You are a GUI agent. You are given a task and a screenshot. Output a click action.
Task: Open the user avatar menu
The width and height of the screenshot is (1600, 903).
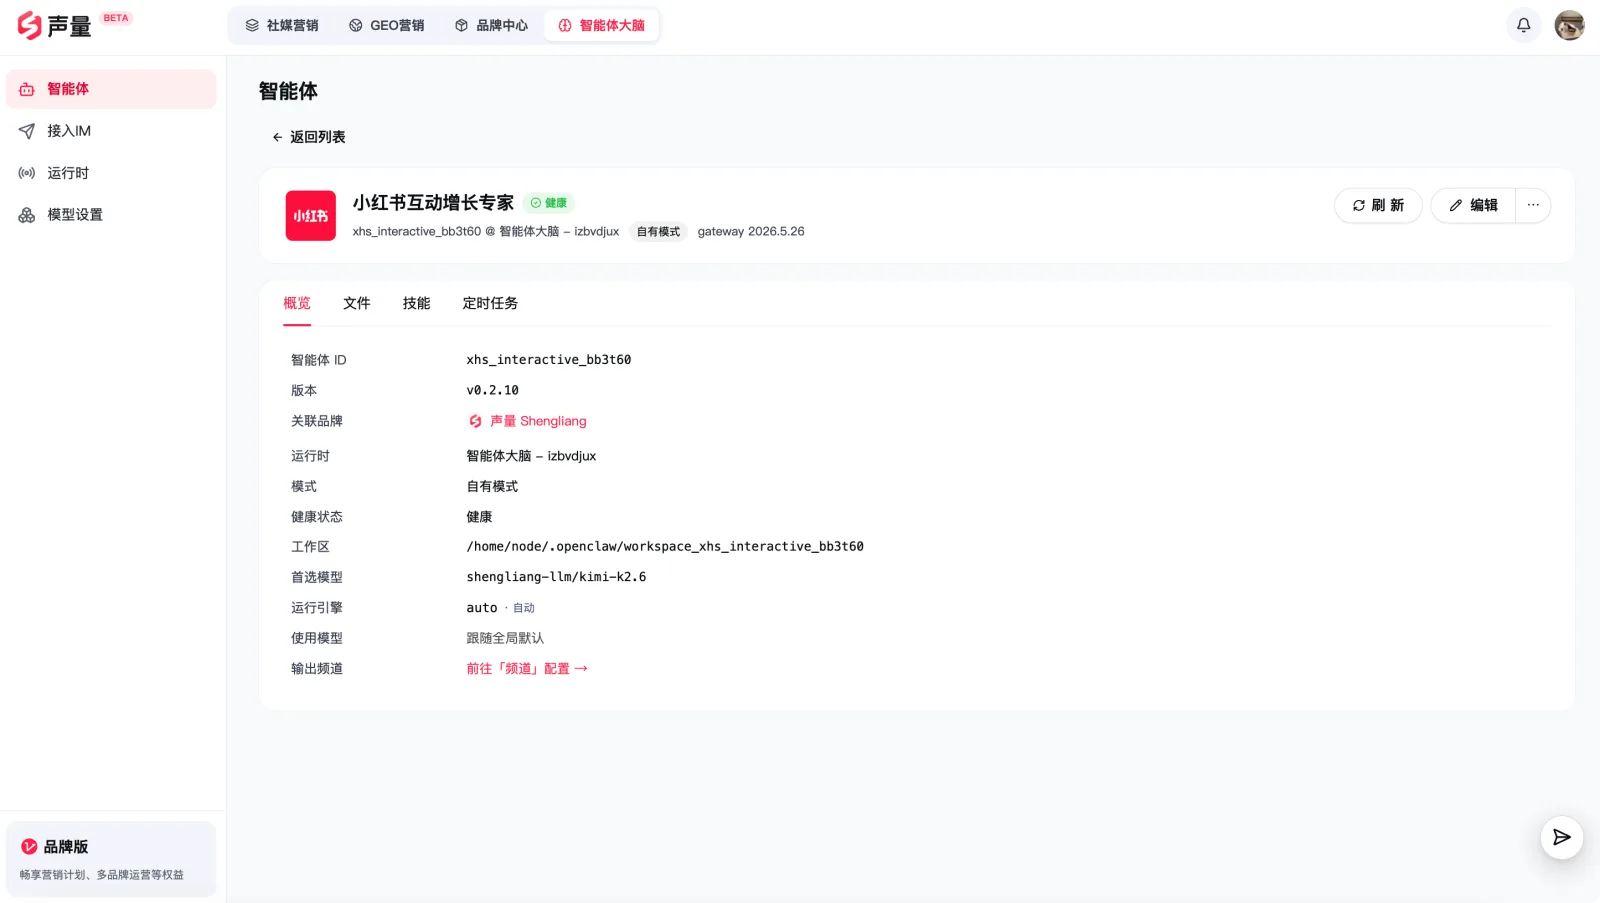[x=1569, y=25]
